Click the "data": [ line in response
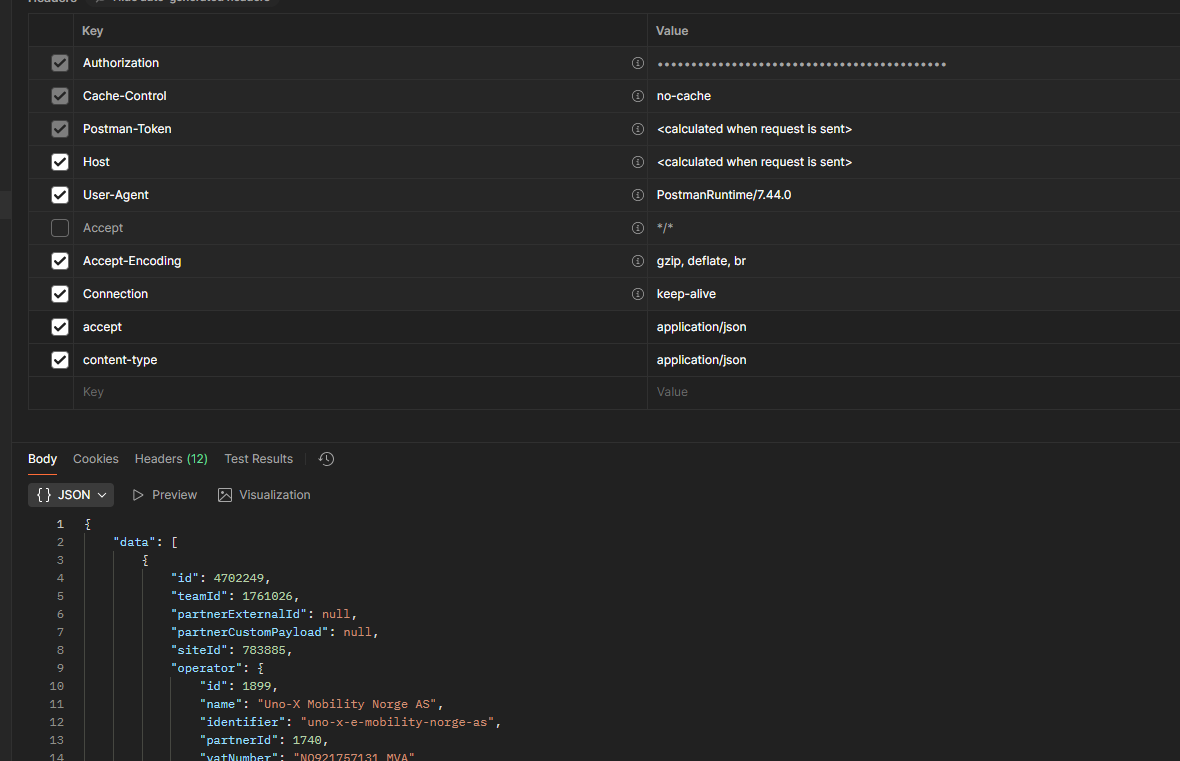This screenshot has height=761, width=1180. (145, 542)
